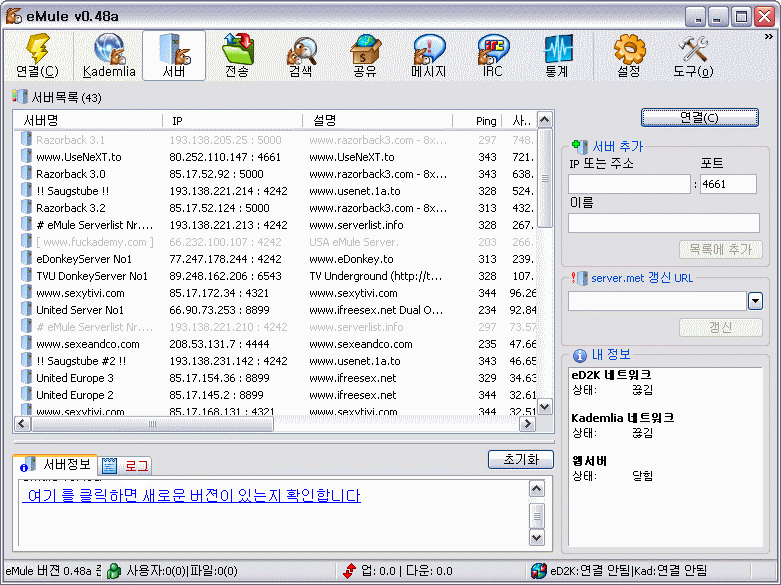Click the 초기화 button
Image resolution: width=781 pixels, height=585 pixels.
click(x=521, y=459)
